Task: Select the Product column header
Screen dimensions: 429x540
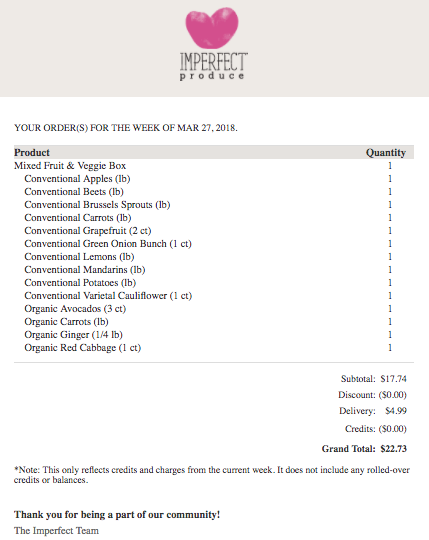Action: click(x=32, y=153)
